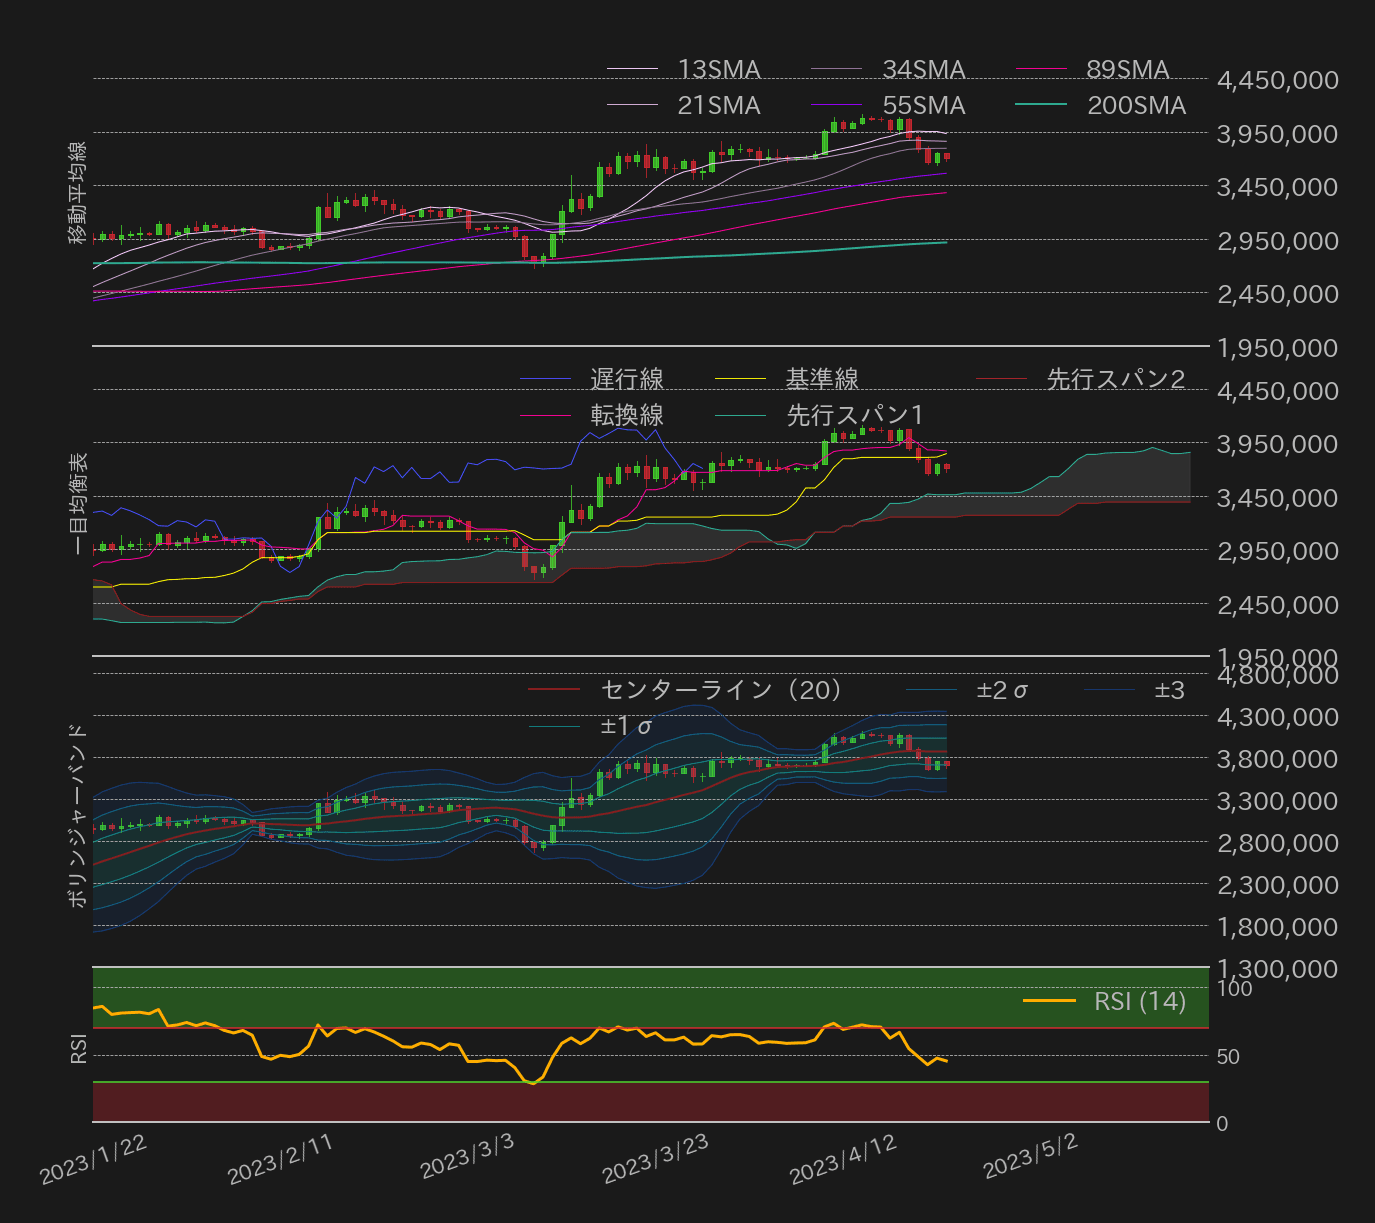Expand the 移動平均線 panel

point(75,190)
